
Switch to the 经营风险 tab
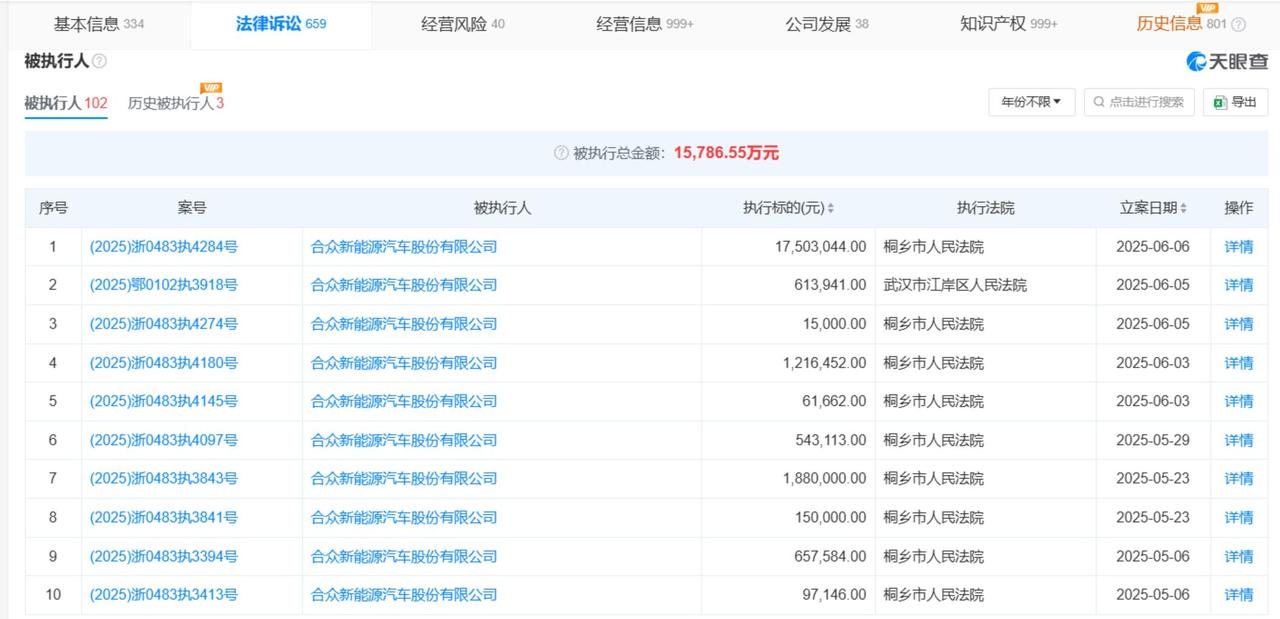pos(463,24)
